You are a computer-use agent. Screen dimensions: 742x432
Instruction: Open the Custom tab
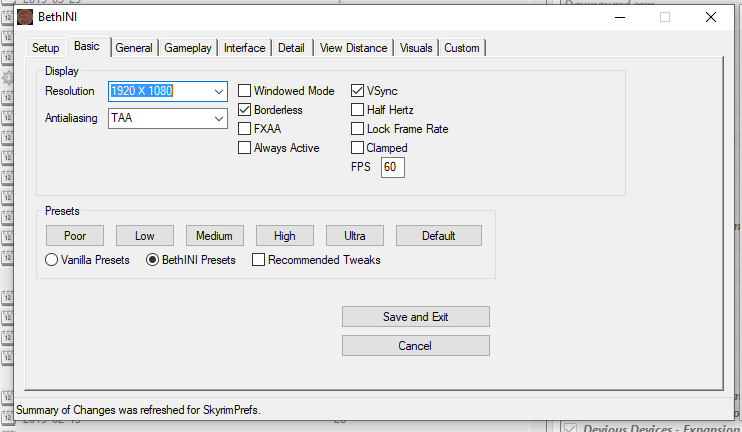point(462,48)
